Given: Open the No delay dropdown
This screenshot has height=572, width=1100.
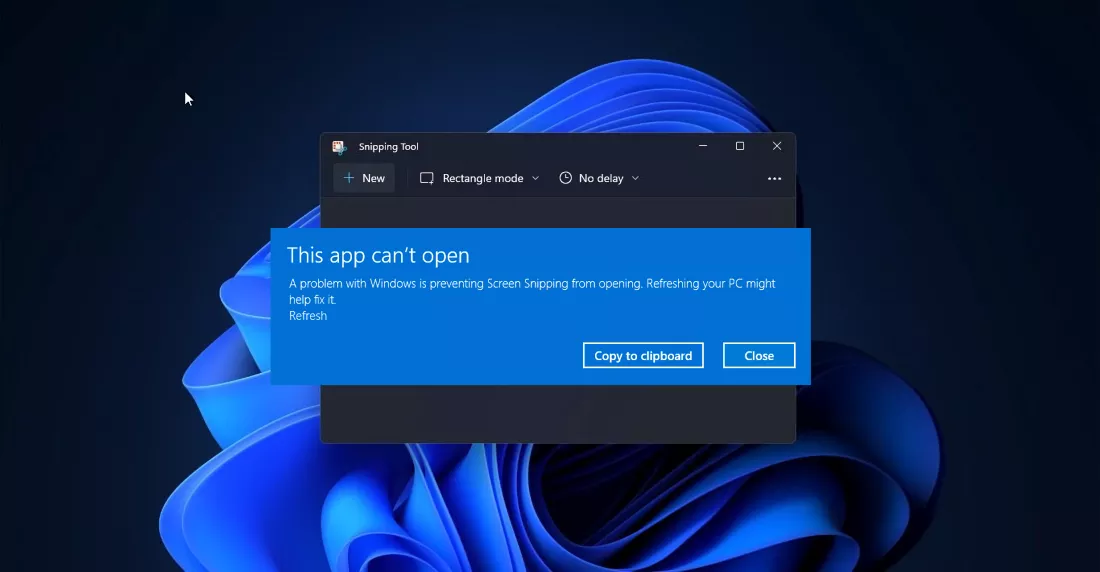Looking at the screenshot, I should 599,178.
